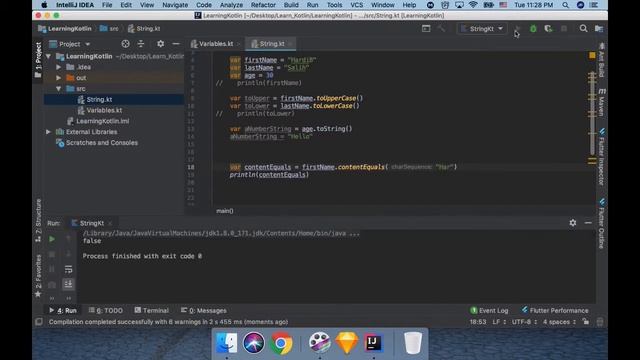The height and width of the screenshot is (360, 640).
Task: Toggle the Maven side tool window
Action: pyautogui.click(x=602, y=102)
